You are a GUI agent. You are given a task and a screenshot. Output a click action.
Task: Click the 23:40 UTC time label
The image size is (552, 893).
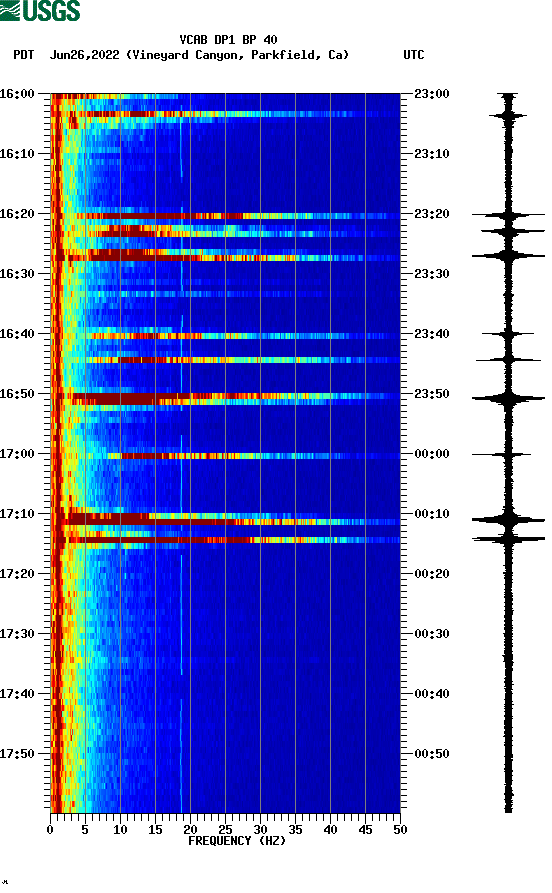point(432,334)
